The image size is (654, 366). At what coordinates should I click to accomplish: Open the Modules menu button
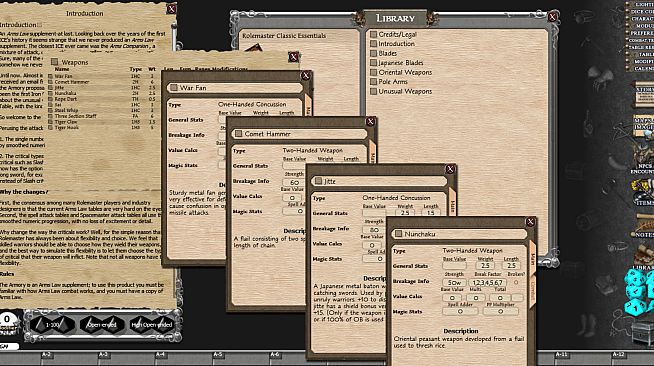tap(641, 26)
